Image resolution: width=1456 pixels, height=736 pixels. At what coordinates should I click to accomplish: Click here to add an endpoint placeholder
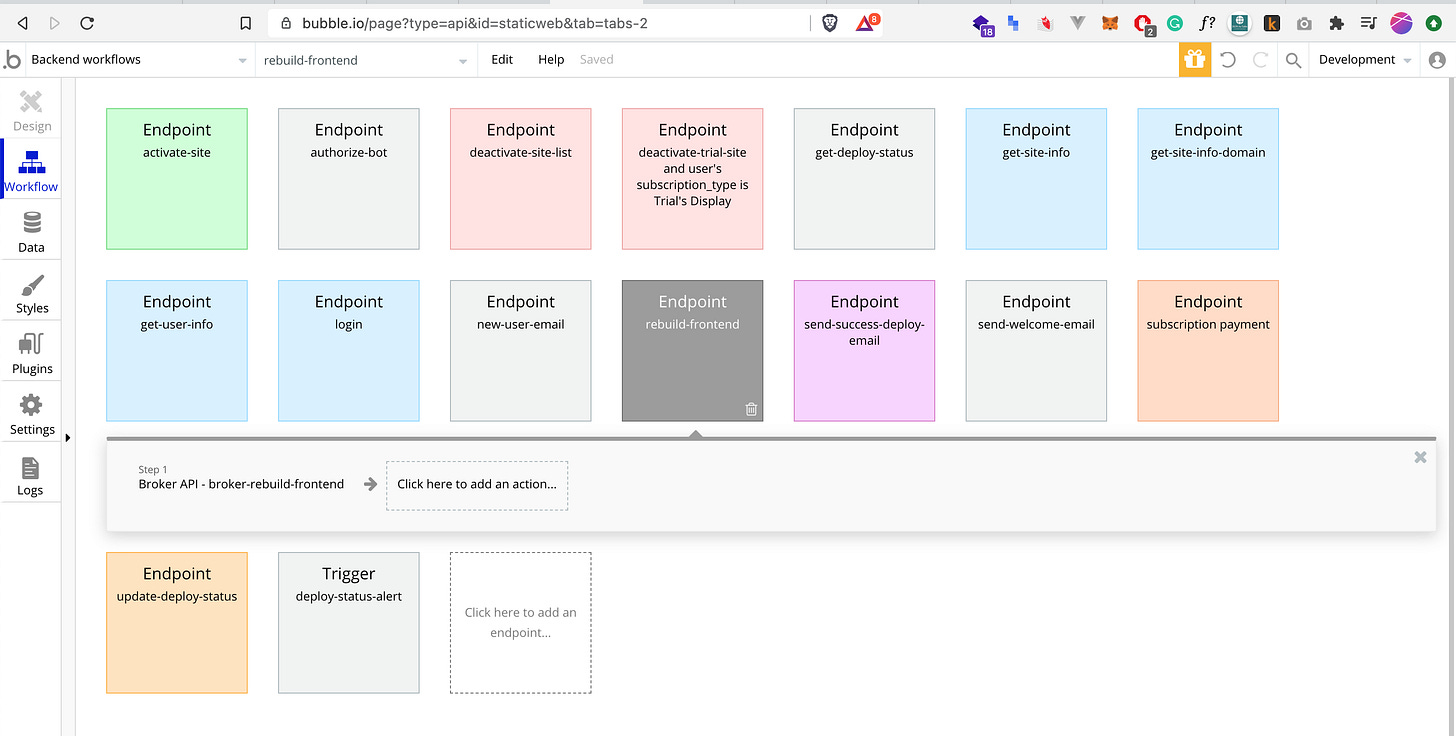click(520, 622)
